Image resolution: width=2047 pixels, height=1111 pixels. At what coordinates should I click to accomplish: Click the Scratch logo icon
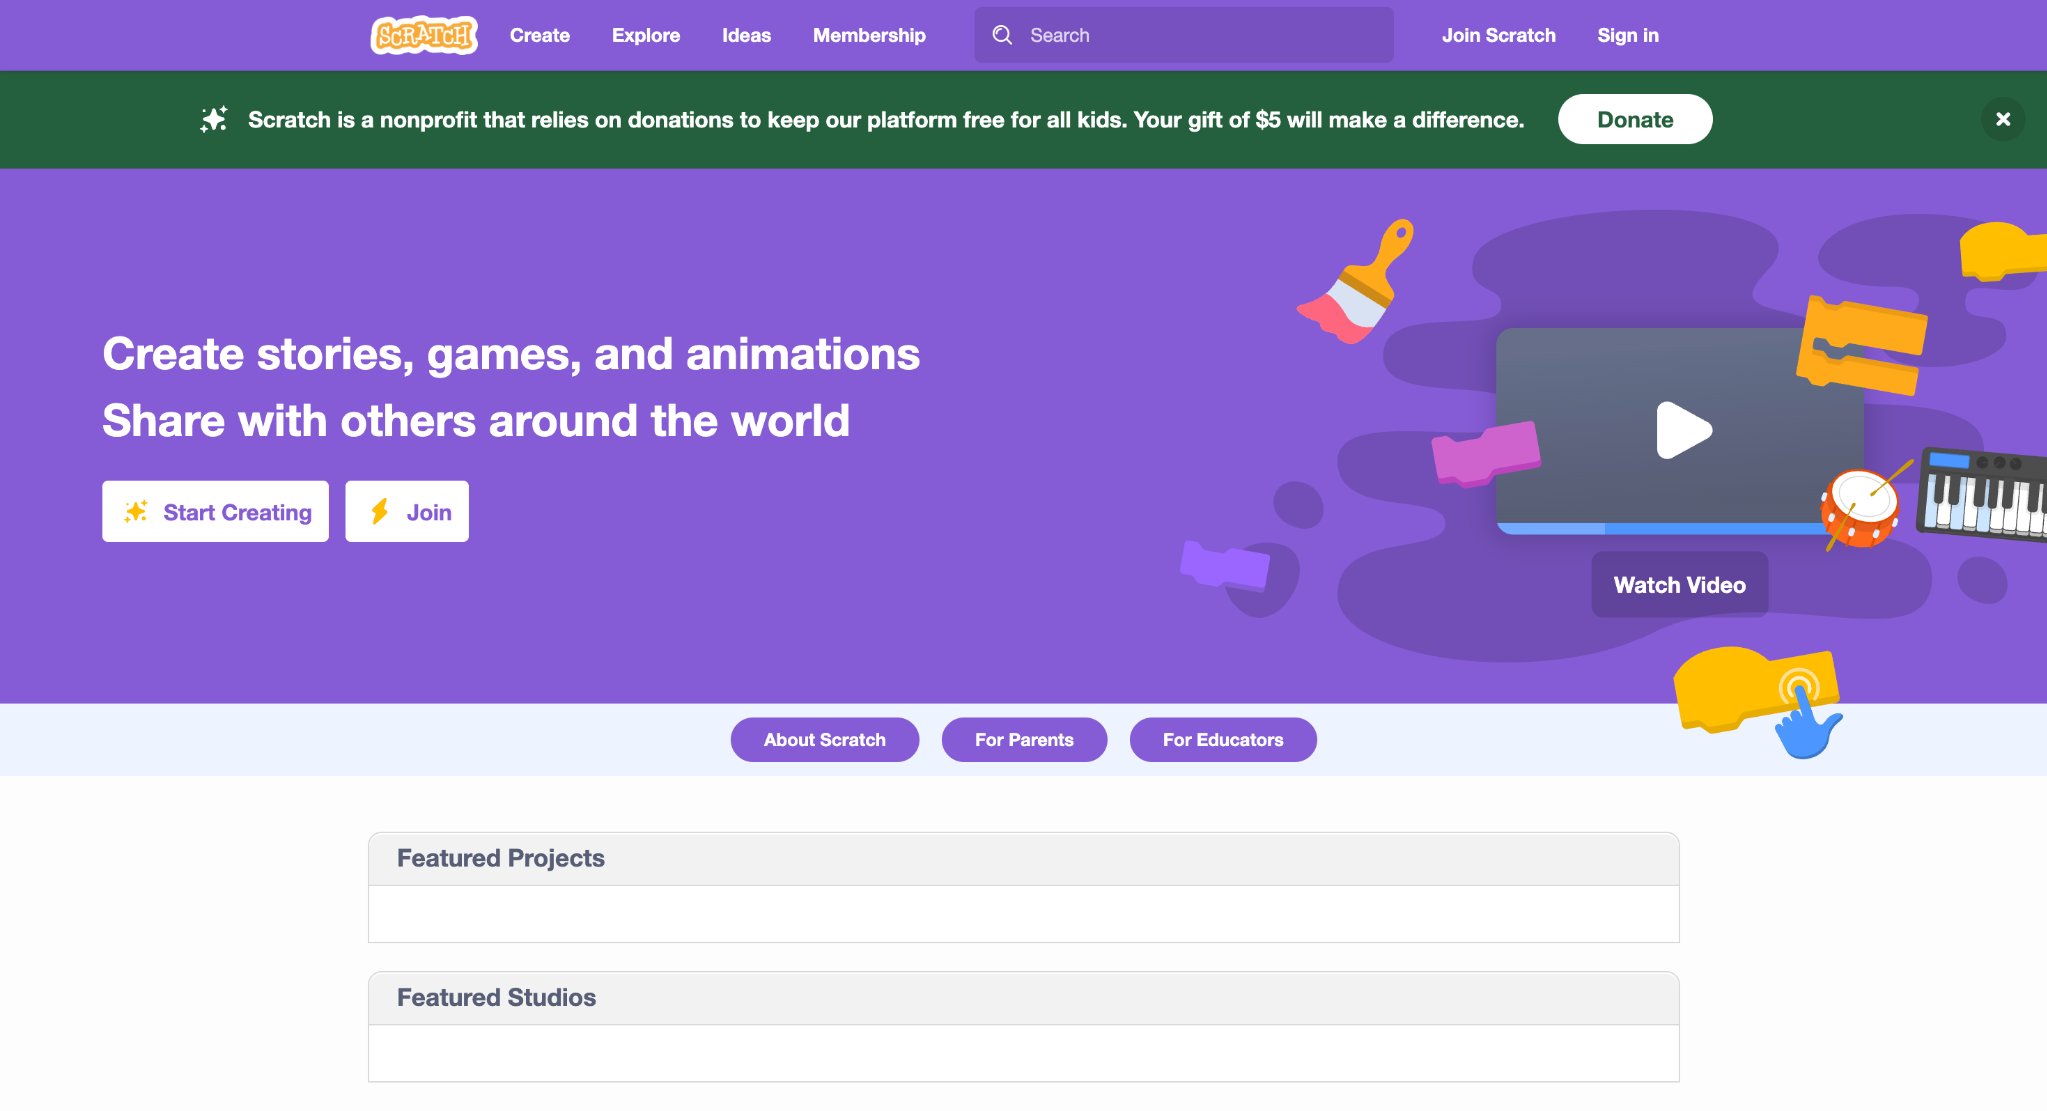pyautogui.click(x=424, y=35)
